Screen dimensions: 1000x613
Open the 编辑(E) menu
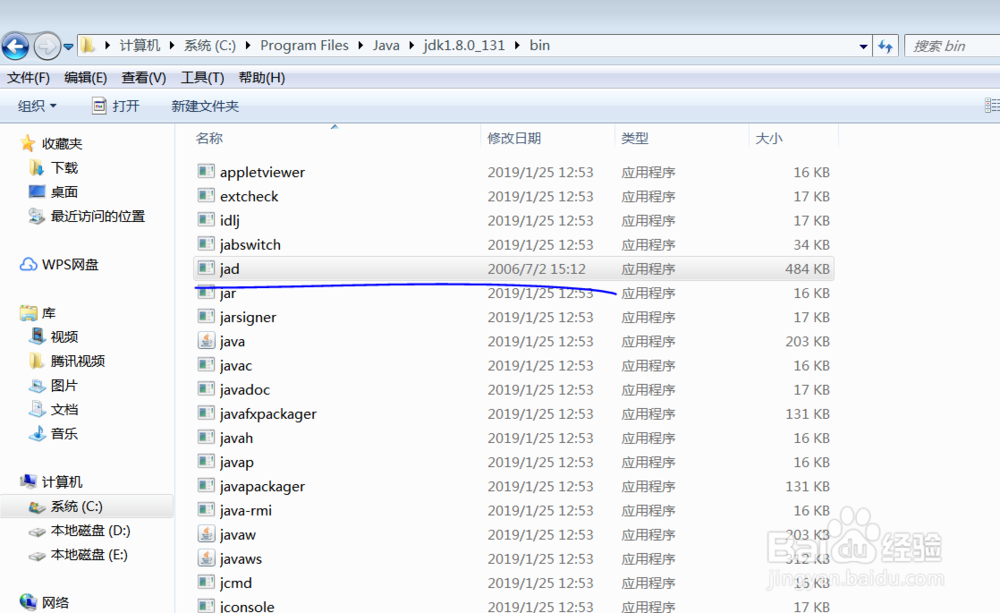coord(85,78)
